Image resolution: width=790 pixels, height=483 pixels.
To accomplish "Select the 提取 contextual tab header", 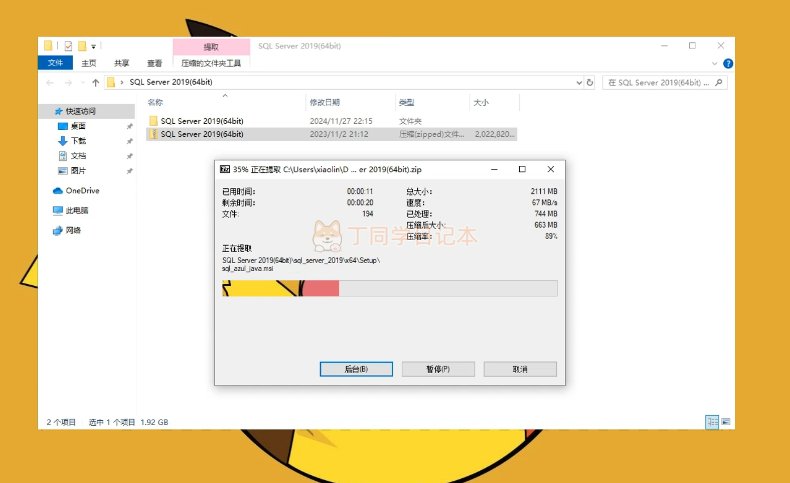I will (x=211, y=47).
